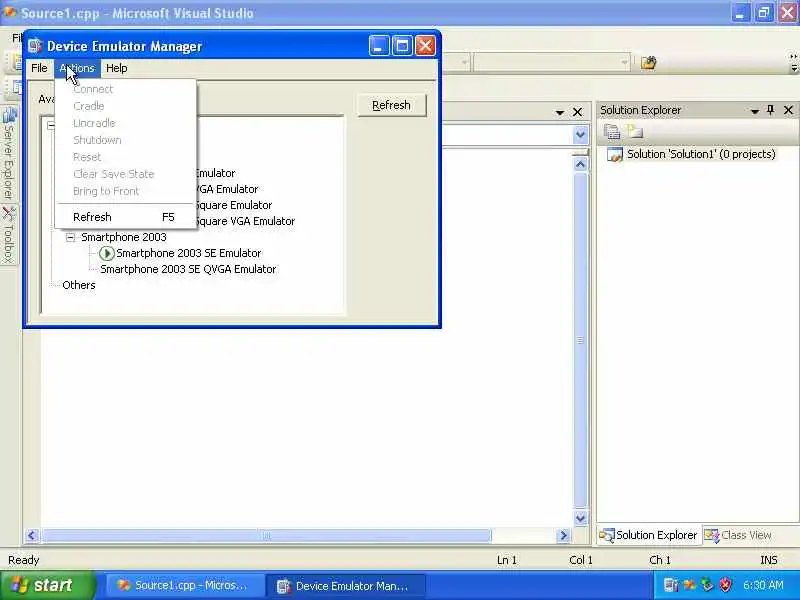Screen dimensions: 800x600
Task: Switch to the Solution Explorer bottom tab
Action: pyautogui.click(x=648, y=535)
